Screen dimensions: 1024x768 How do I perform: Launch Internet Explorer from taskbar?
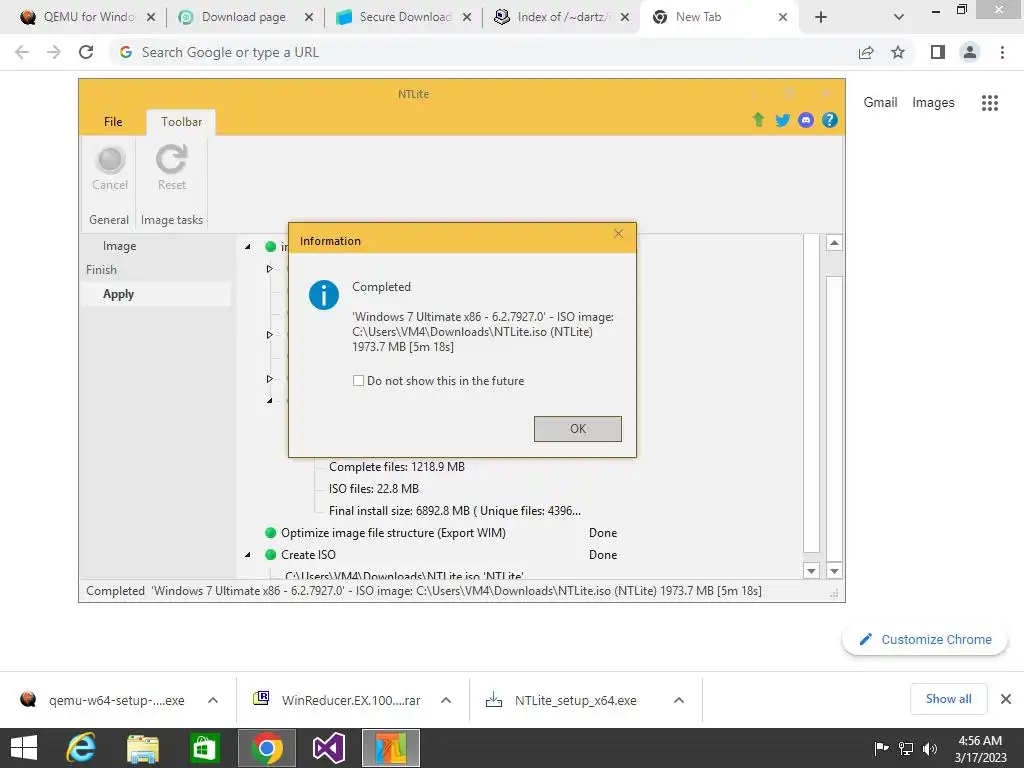point(81,748)
